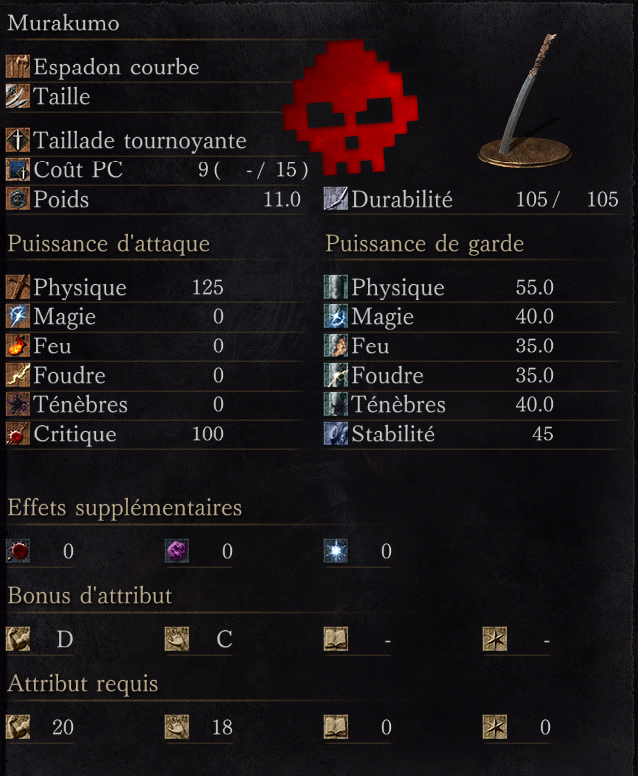The image size is (638, 776).
Task: Click the Puissance de garde heading
Action: point(425,244)
